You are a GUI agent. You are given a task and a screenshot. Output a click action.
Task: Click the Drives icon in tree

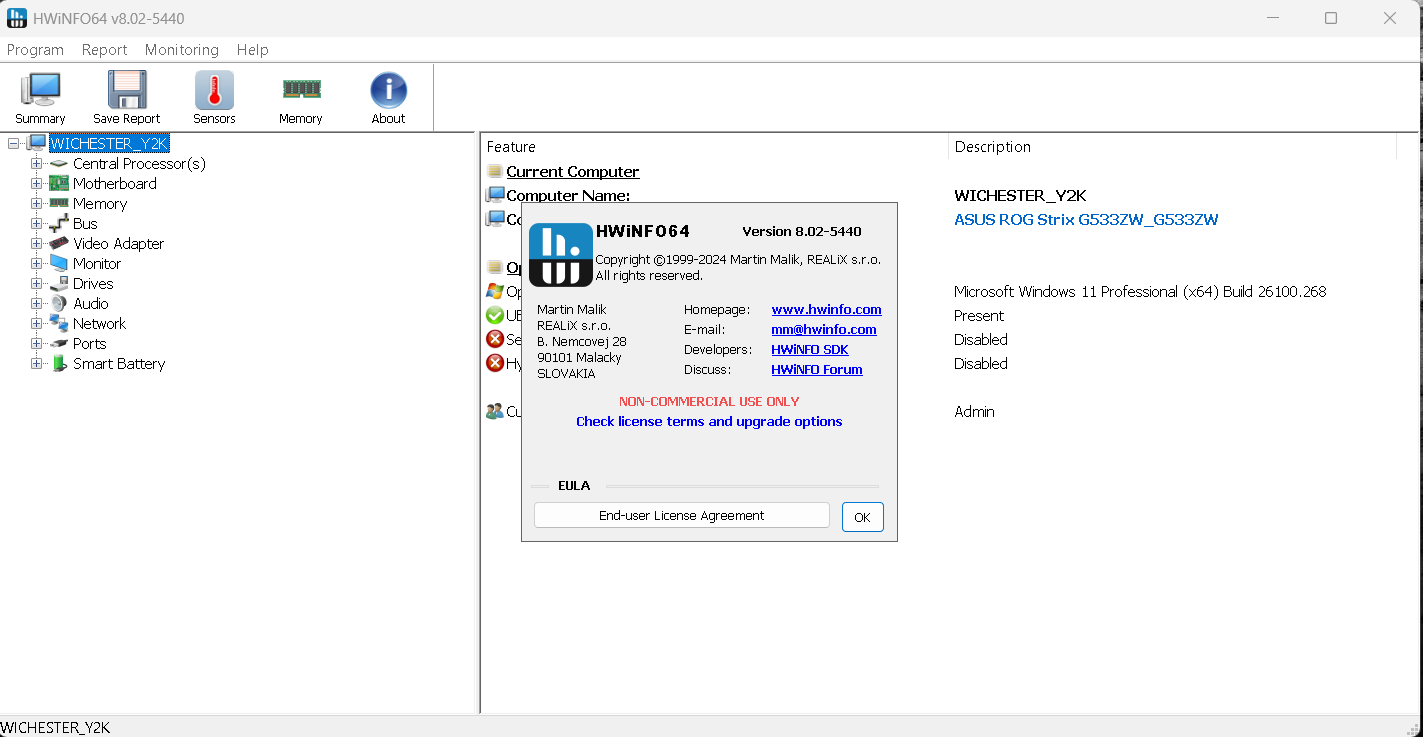(x=59, y=284)
